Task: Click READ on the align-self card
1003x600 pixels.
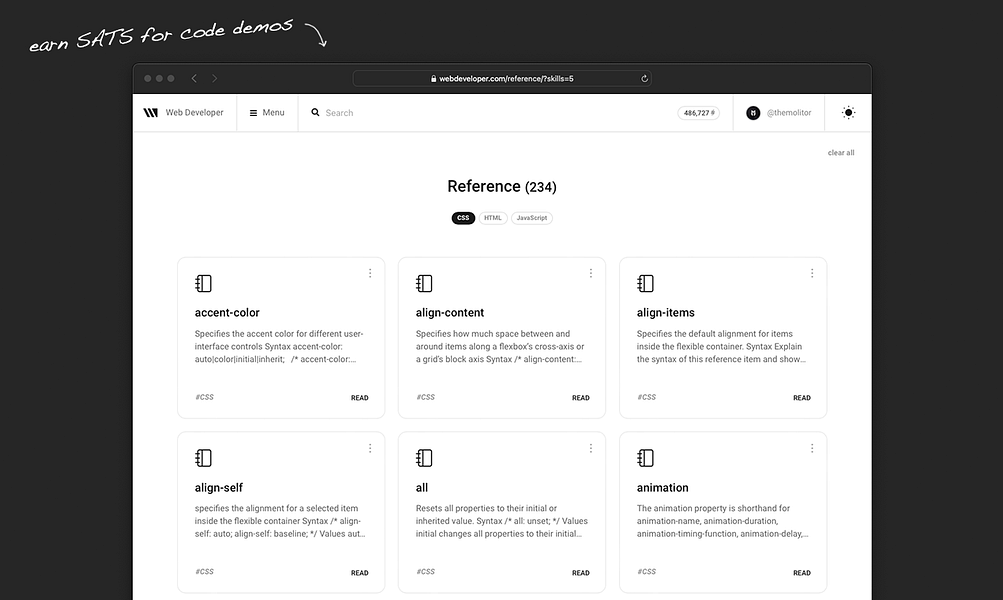Action: 359,572
